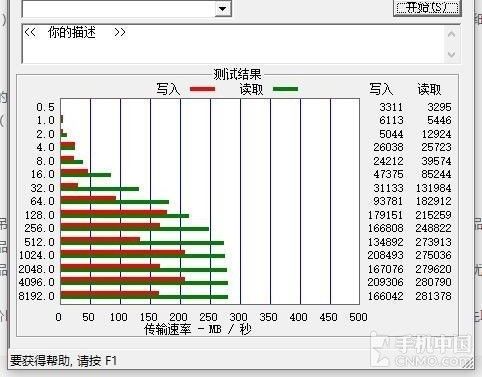Viewport: 482px width, 377px height.
Task: Click the red 写入 legend swatch
Action: tap(202, 89)
